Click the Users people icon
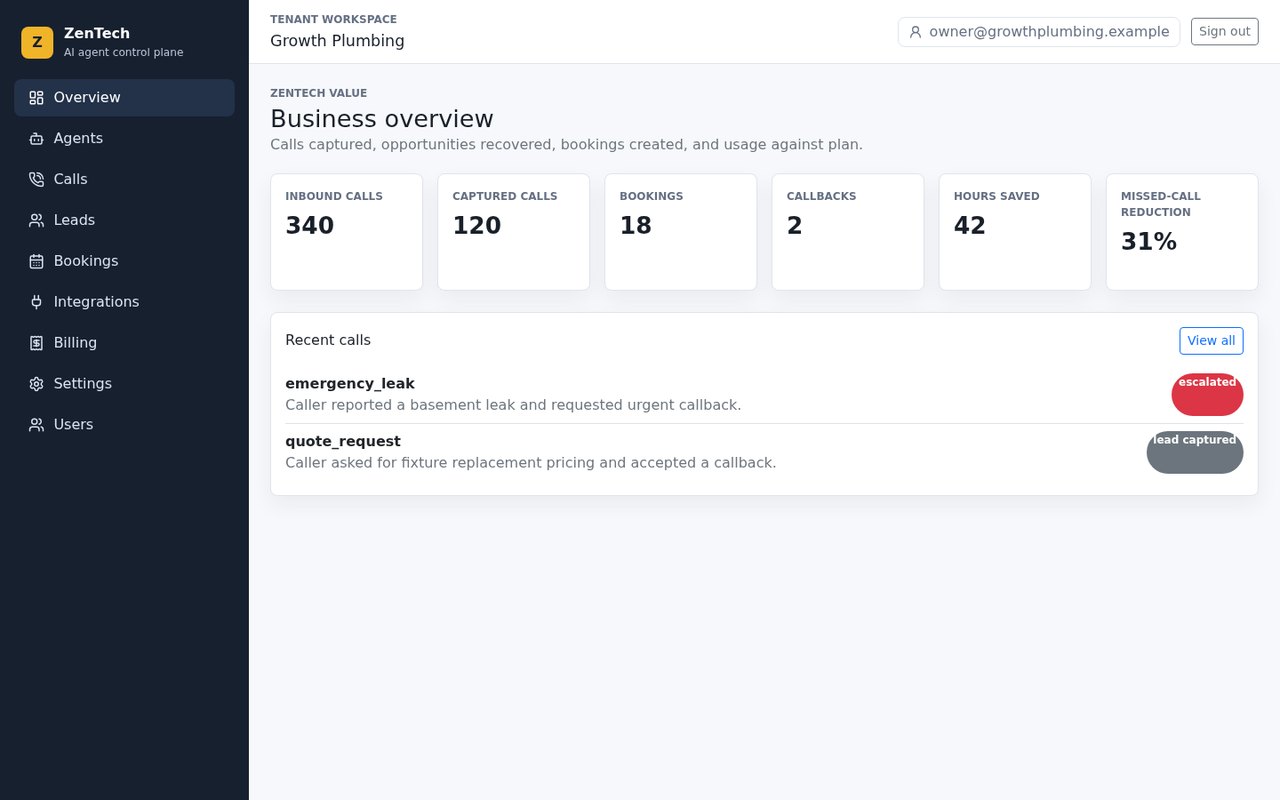Screen dimensions: 1280x800 36,425
